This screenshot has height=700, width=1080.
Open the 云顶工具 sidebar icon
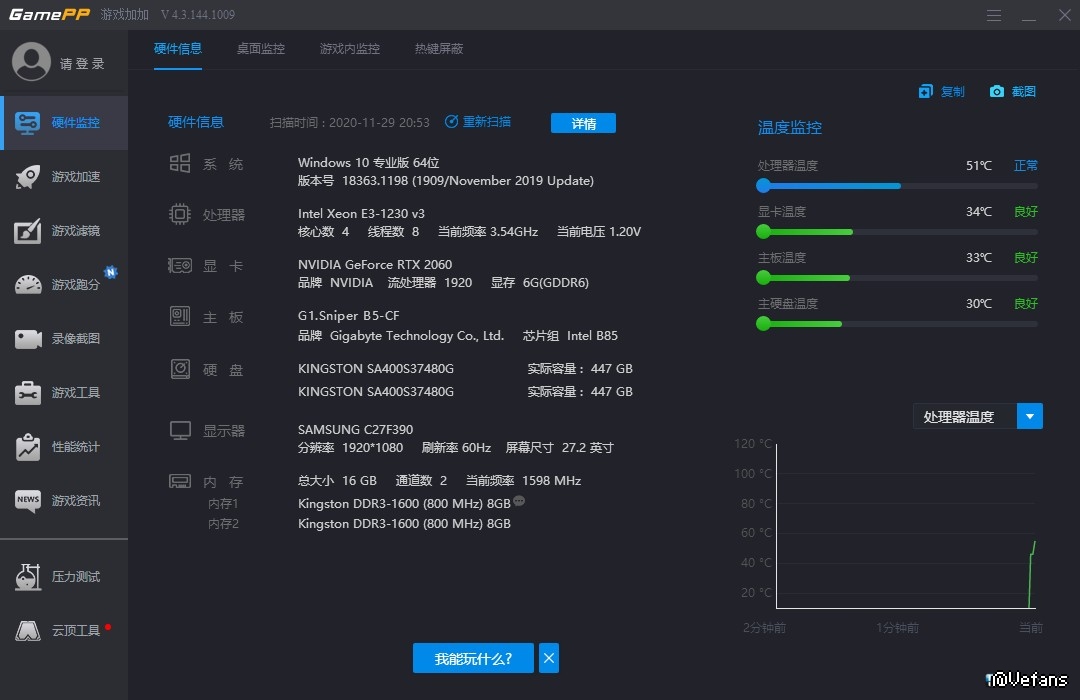[x=28, y=631]
